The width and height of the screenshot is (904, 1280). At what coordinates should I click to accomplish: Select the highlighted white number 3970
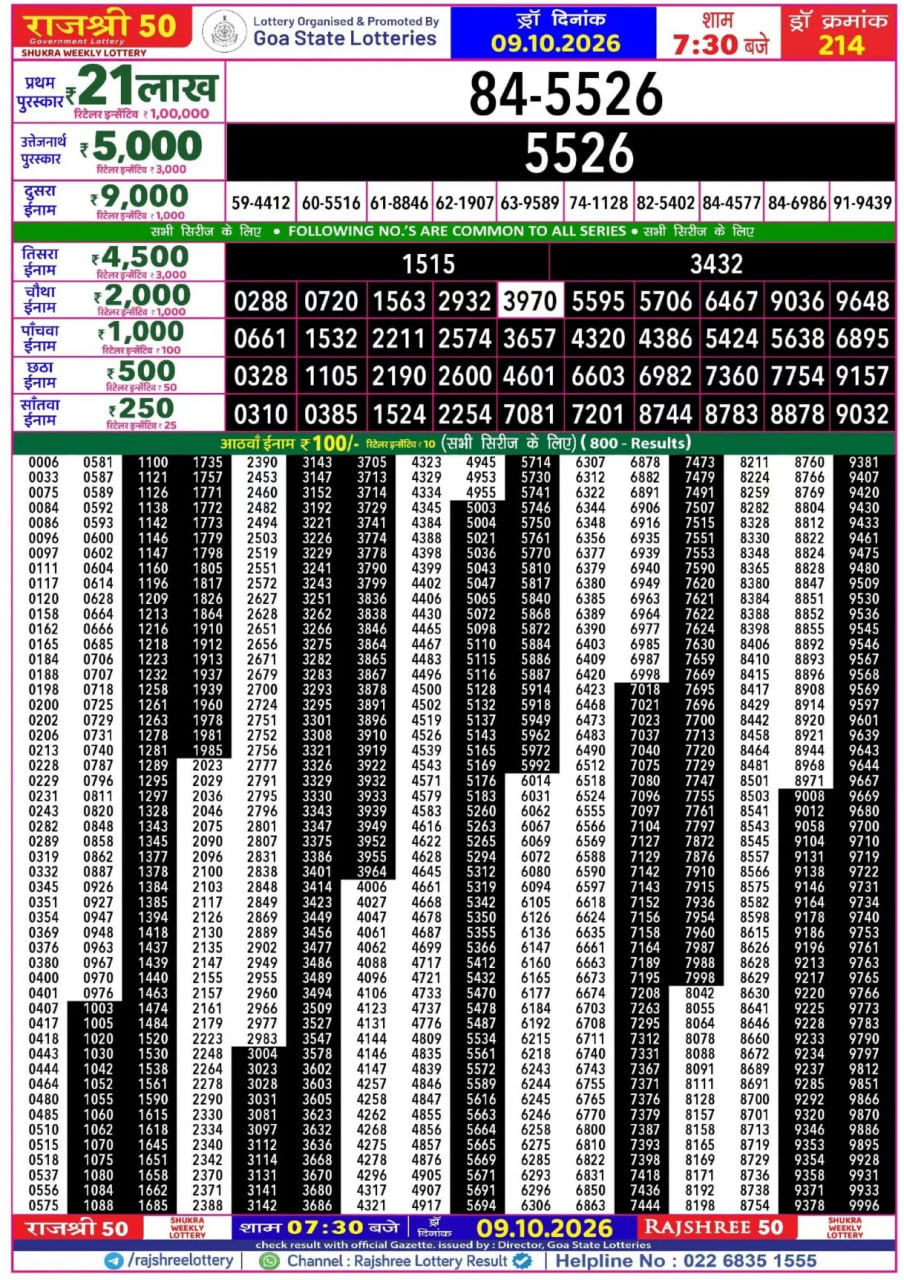[530, 302]
